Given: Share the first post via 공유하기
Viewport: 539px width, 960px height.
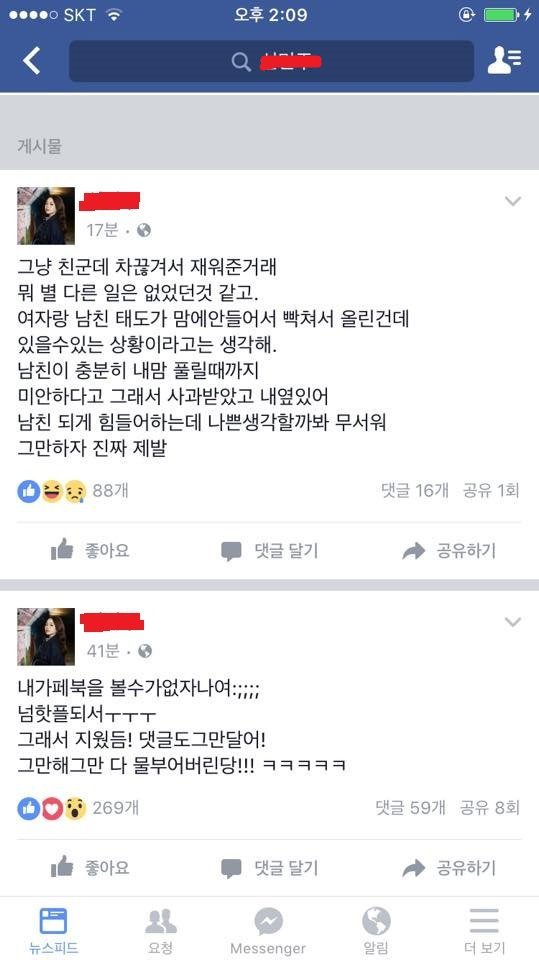Looking at the screenshot, I should click(449, 550).
